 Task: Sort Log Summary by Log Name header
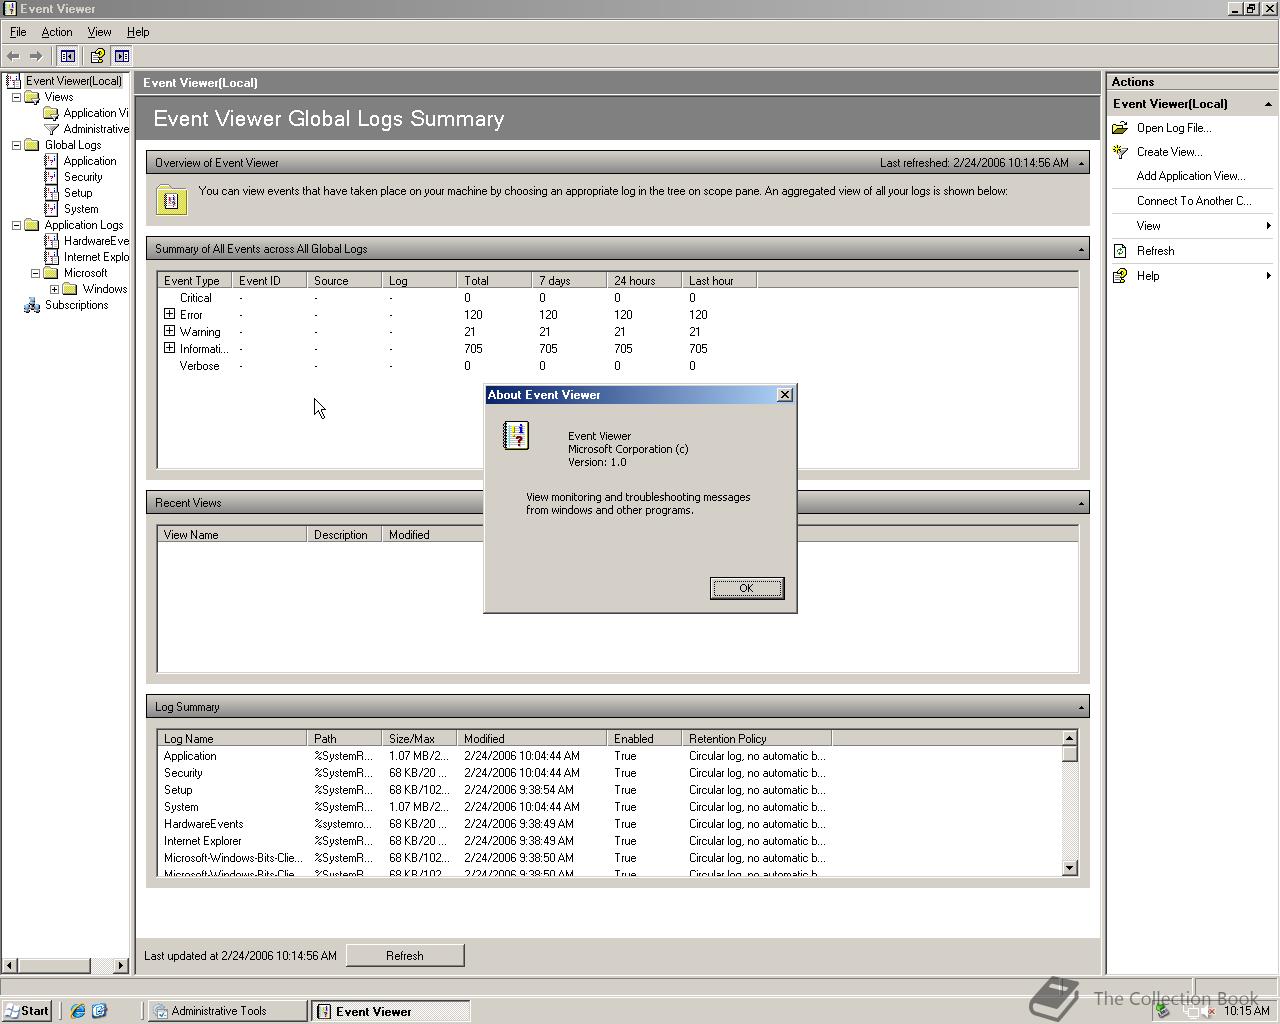(232, 739)
